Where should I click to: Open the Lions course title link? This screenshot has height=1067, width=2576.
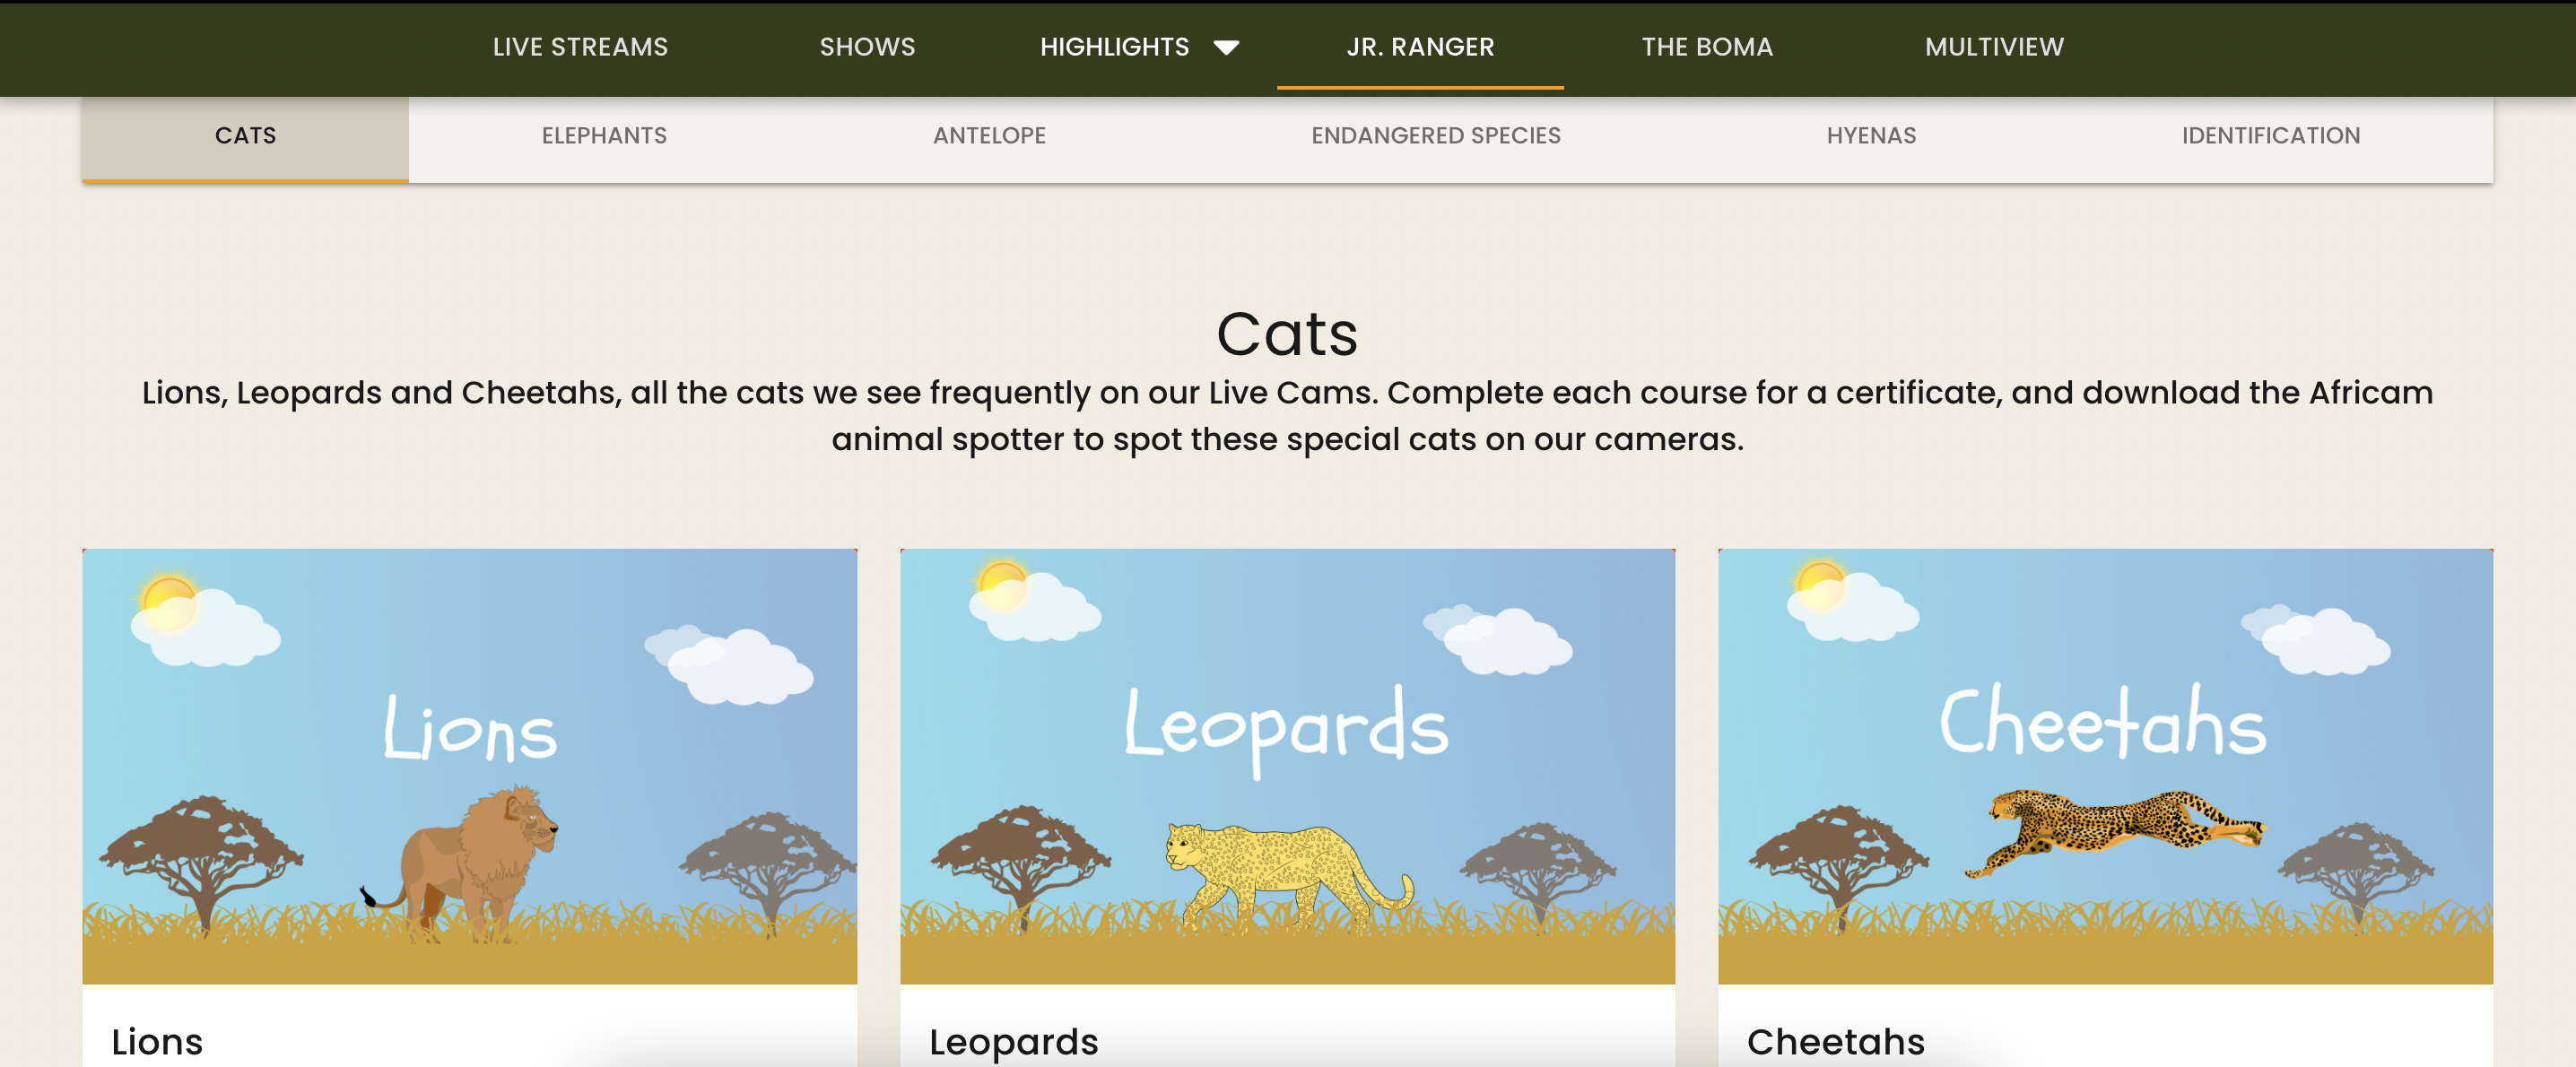(x=157, y=1042)
